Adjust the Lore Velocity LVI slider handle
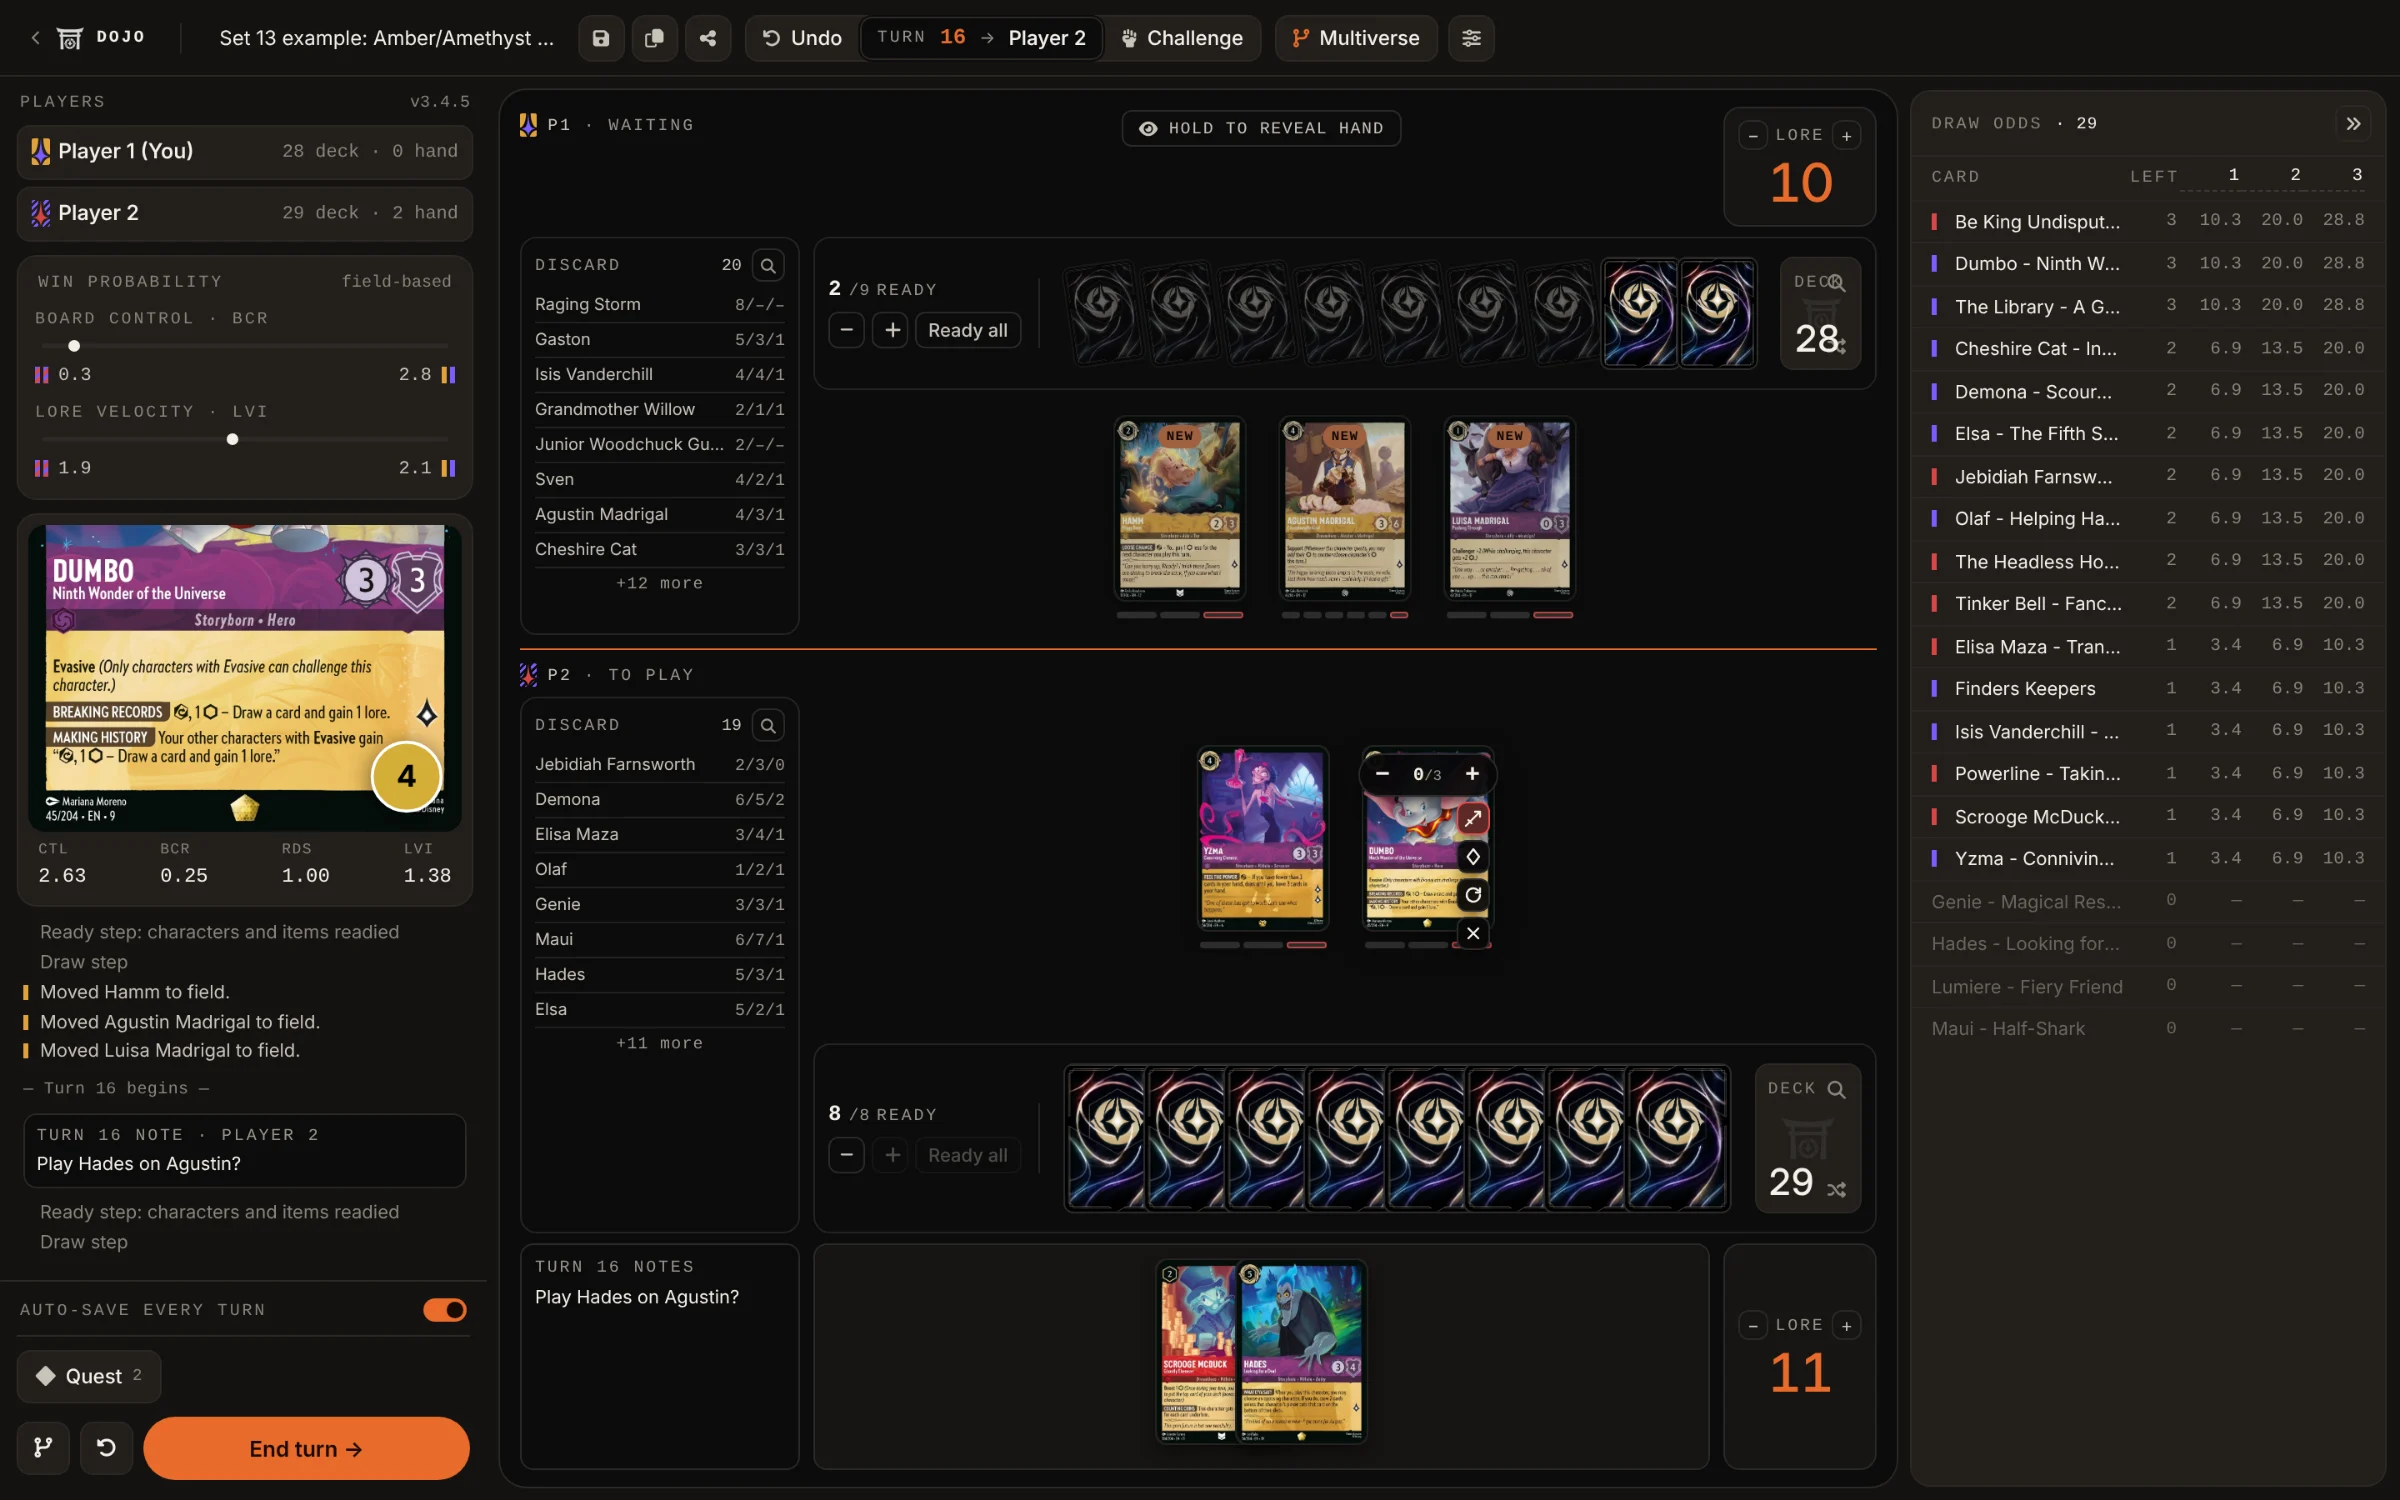 coord(232,439)
